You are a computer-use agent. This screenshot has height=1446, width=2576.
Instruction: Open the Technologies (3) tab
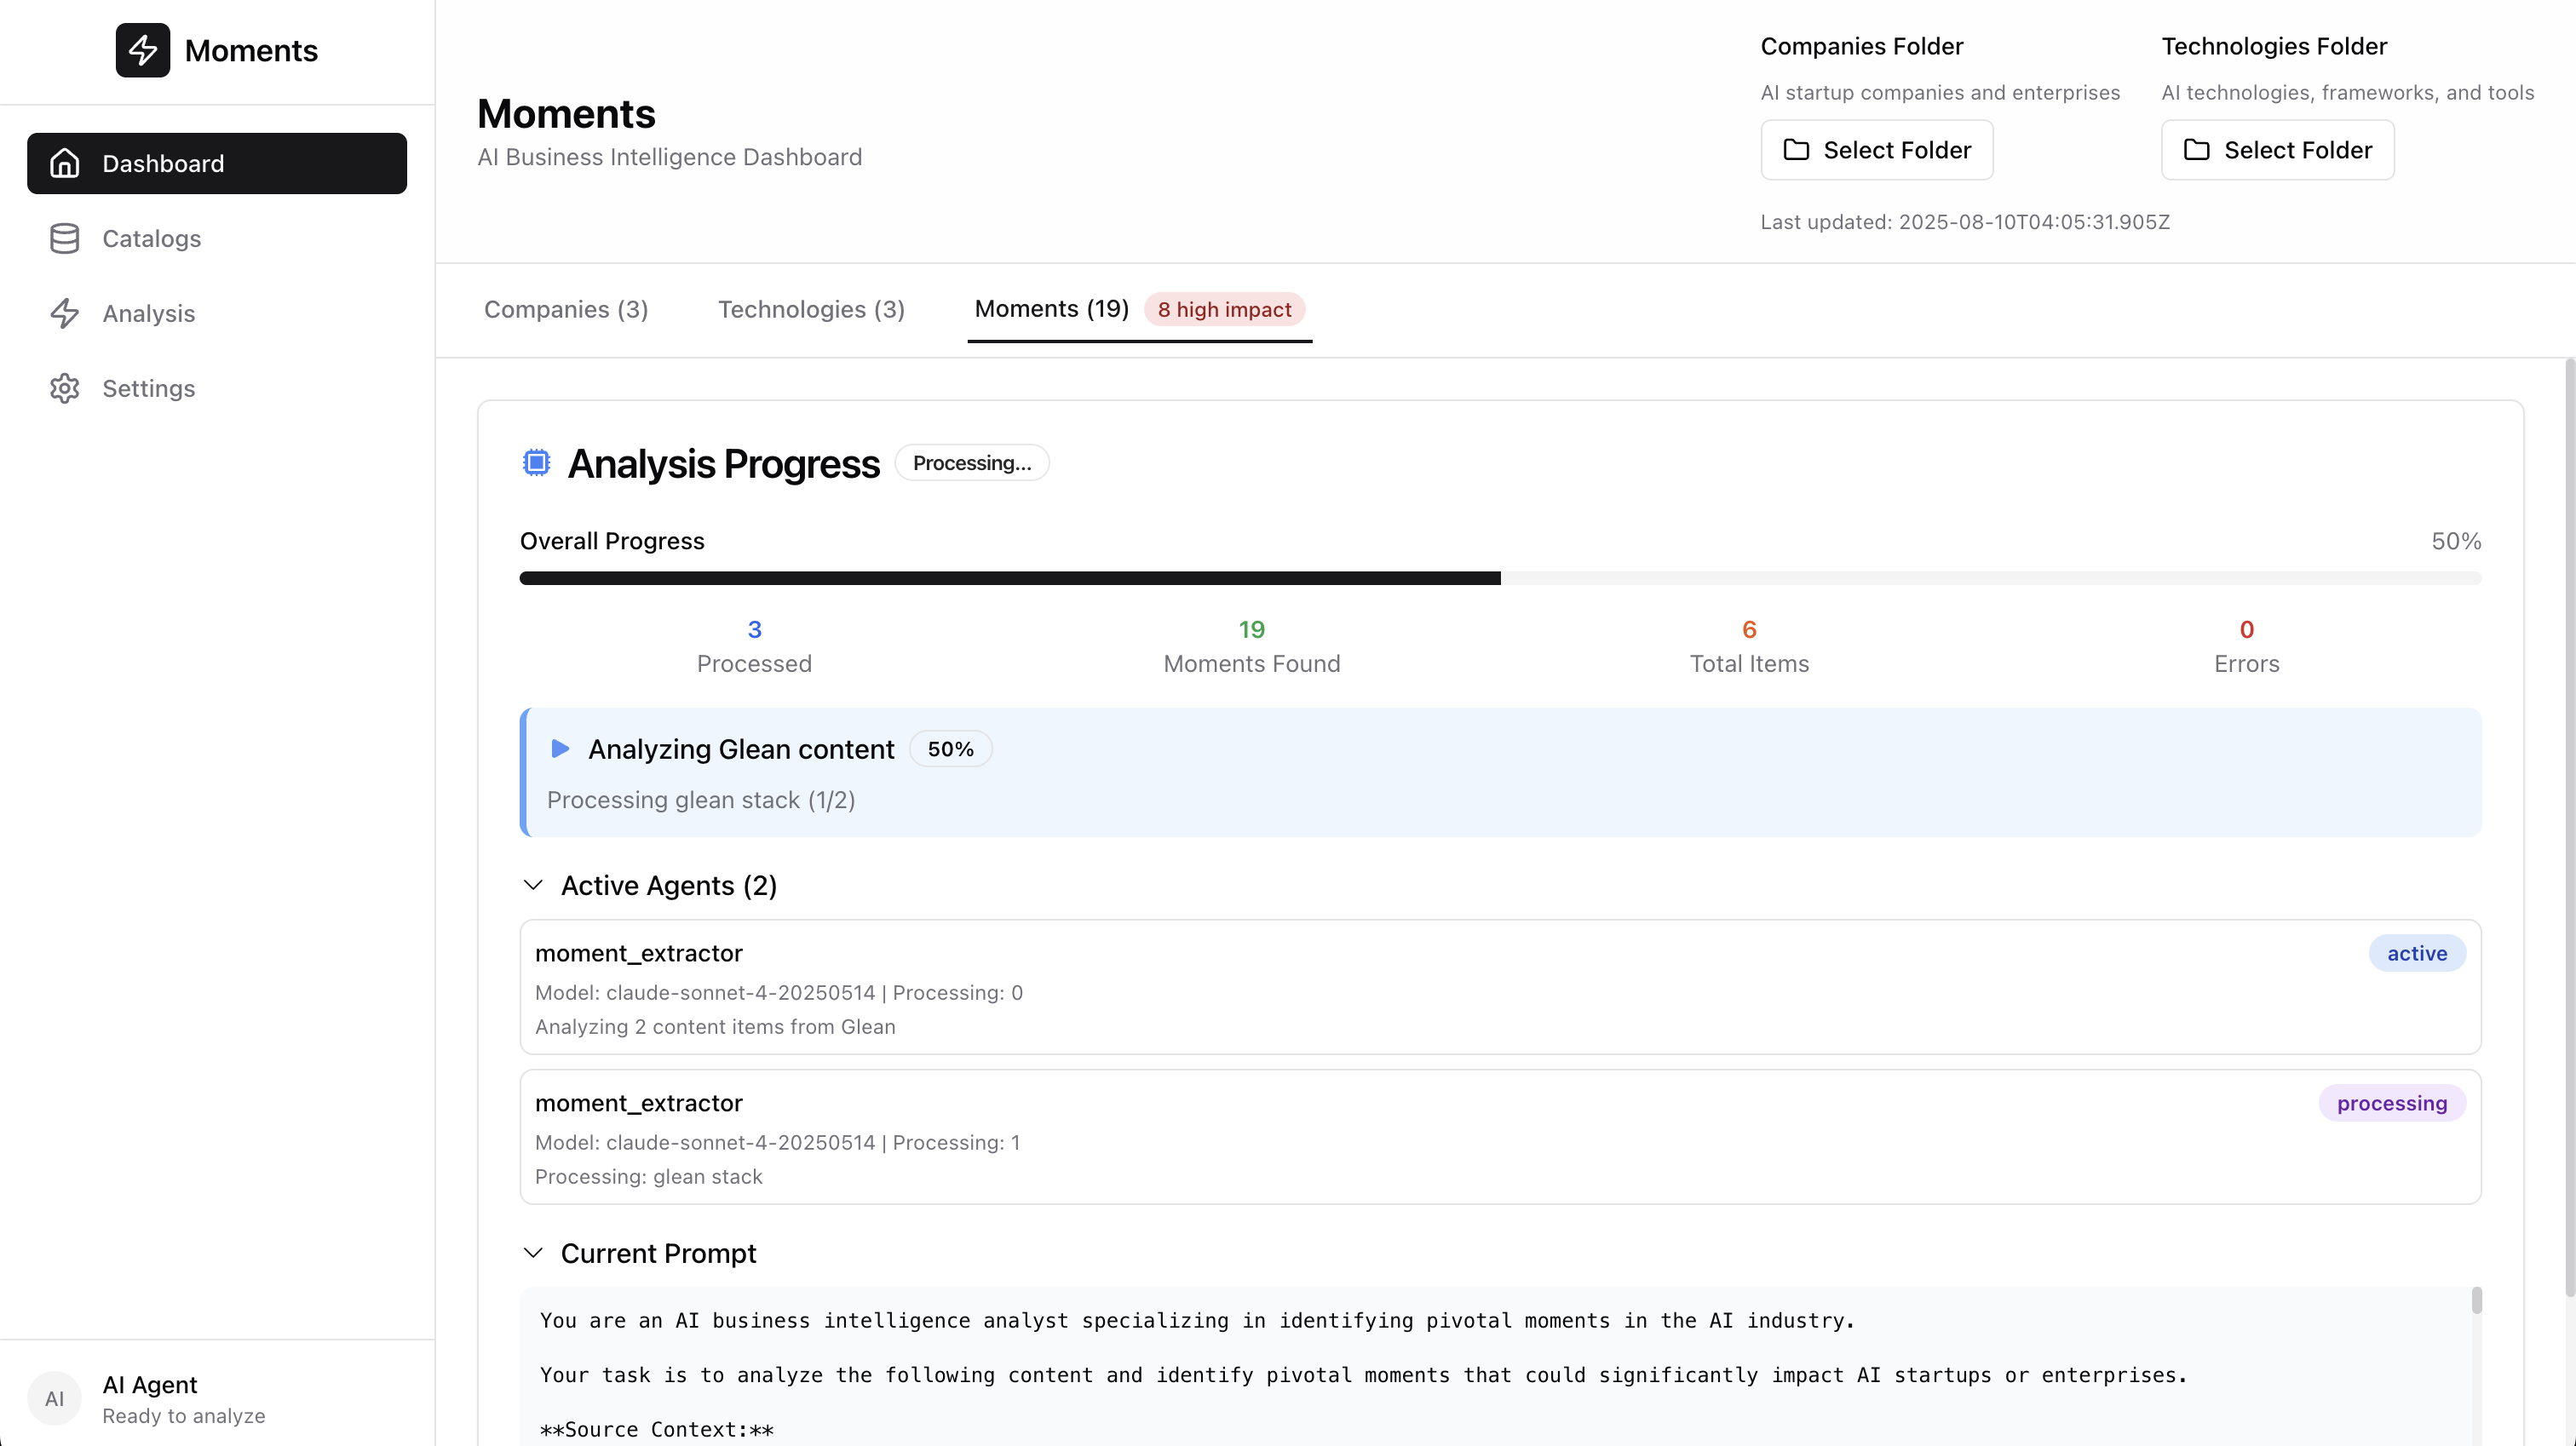[x=811, y=309]
